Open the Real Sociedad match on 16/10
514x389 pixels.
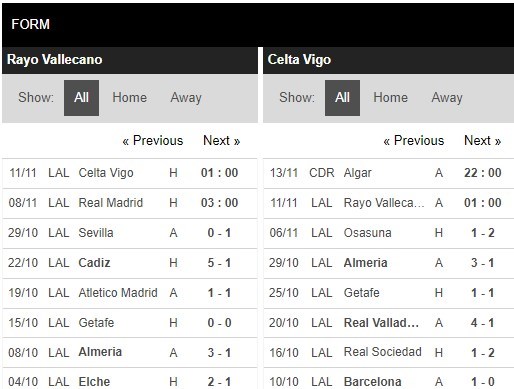[389, 353]
